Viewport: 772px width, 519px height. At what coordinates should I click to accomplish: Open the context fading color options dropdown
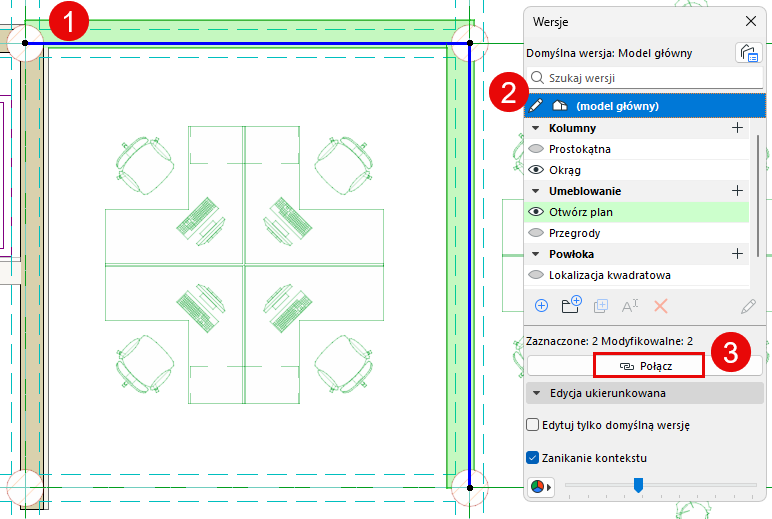coord(541,487)
